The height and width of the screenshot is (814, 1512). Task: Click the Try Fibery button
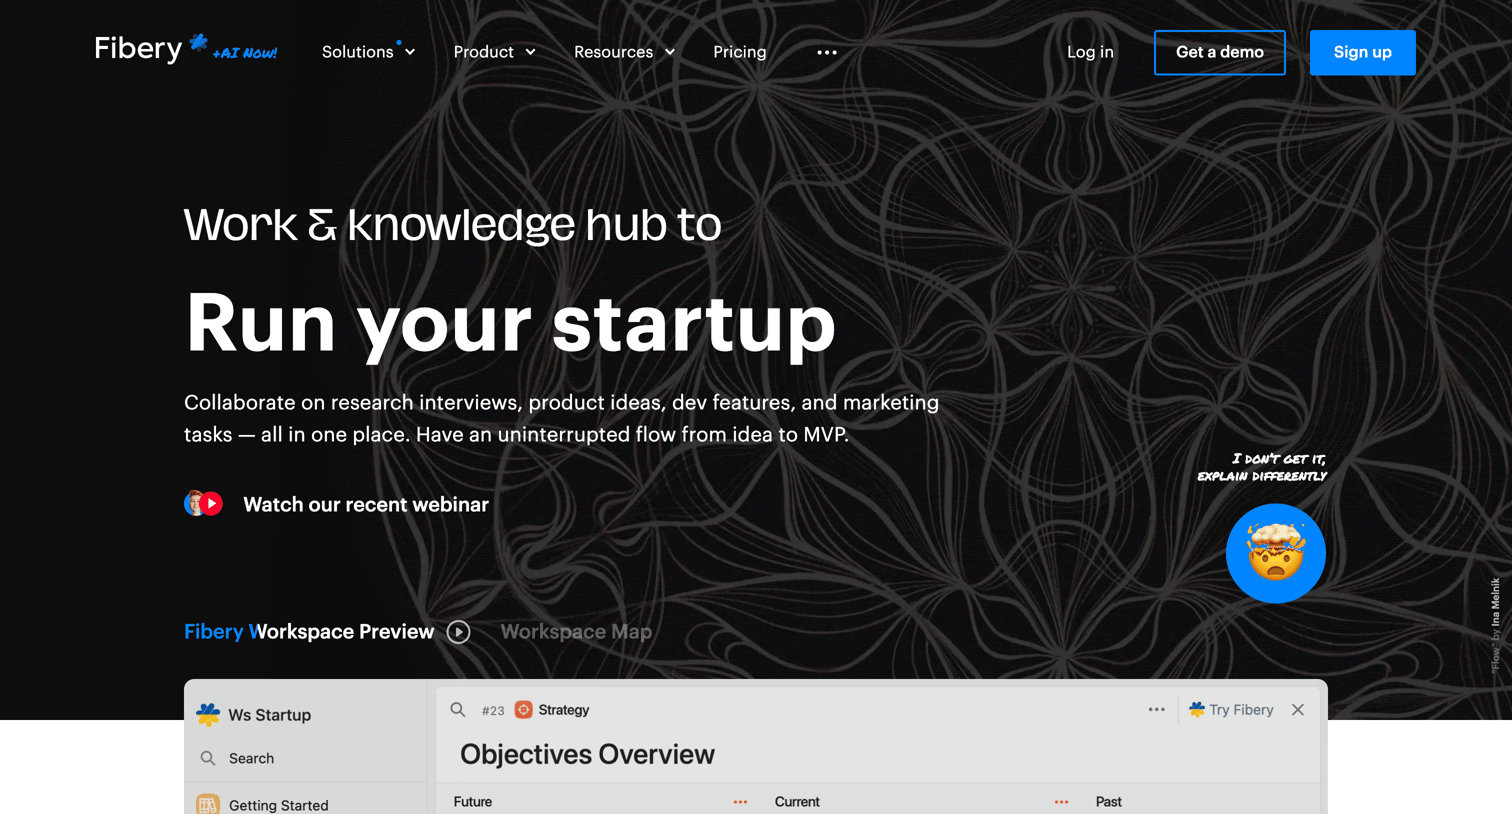[x=1231, y=710]
